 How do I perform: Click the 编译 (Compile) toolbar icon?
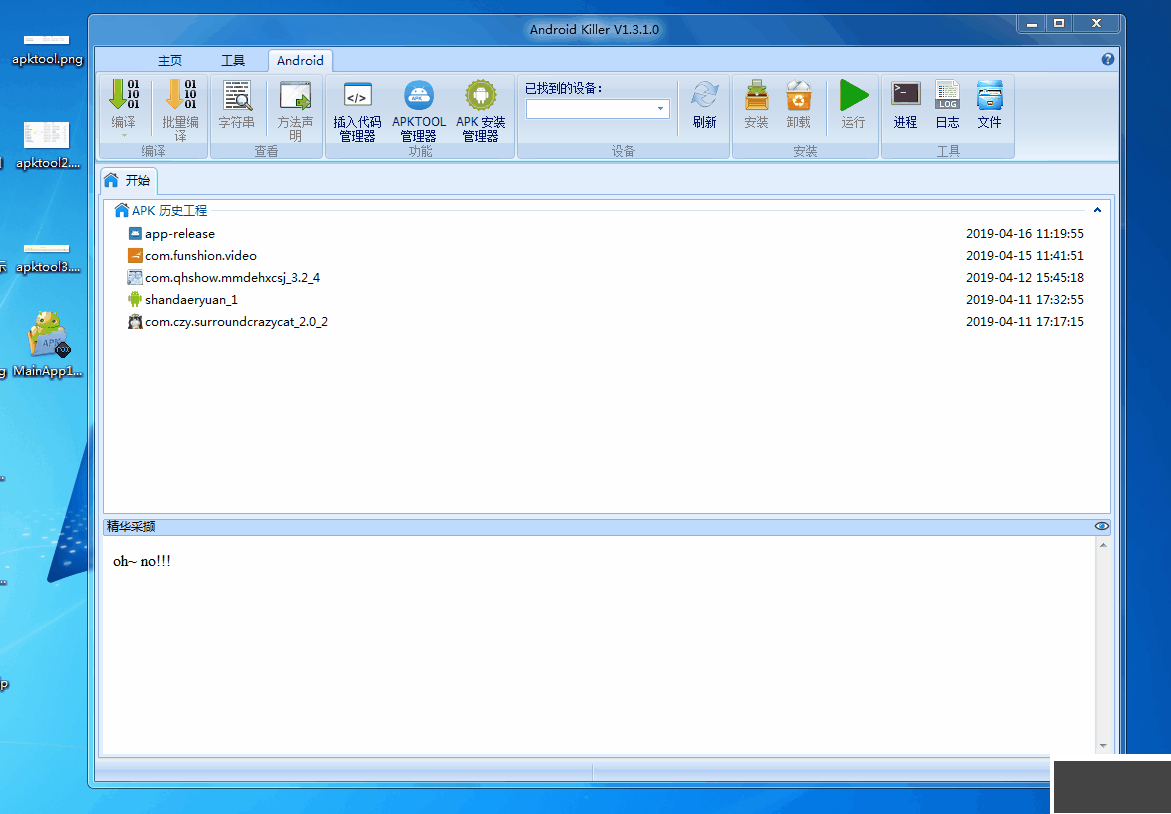tap(124, 97)
